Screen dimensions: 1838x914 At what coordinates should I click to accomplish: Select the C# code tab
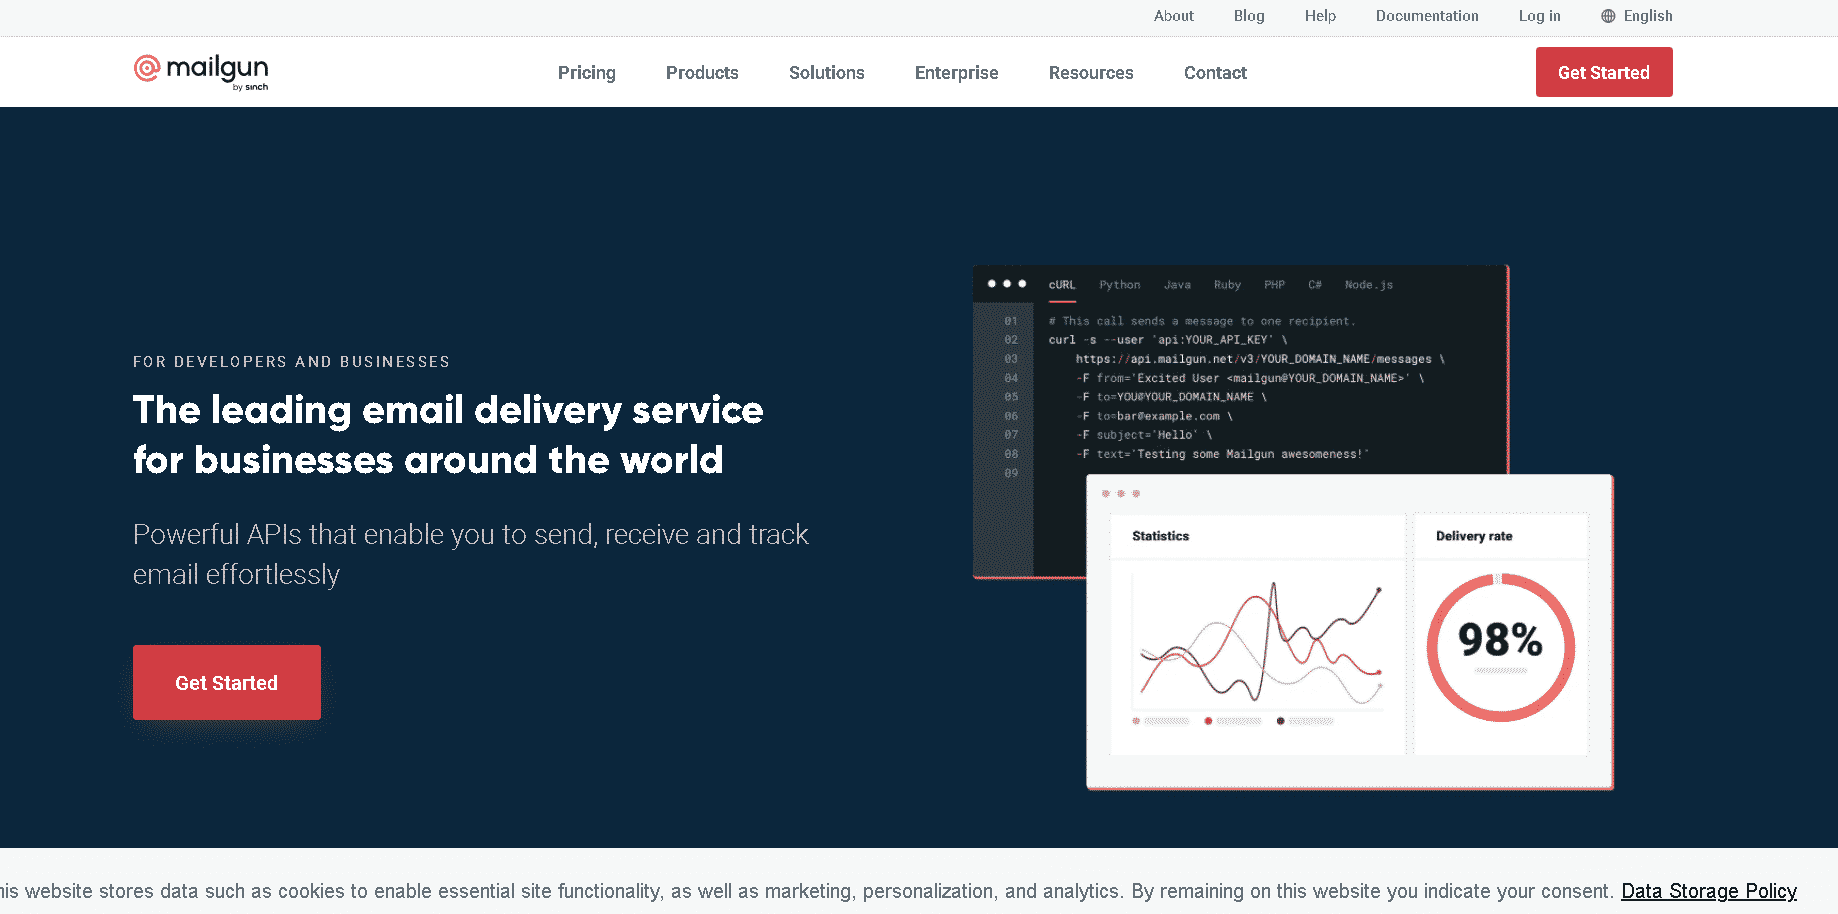[1315, 285]
